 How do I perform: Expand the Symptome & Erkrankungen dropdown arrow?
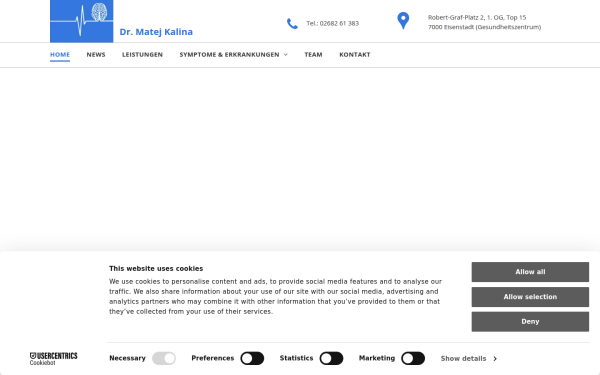click(285, 55)
